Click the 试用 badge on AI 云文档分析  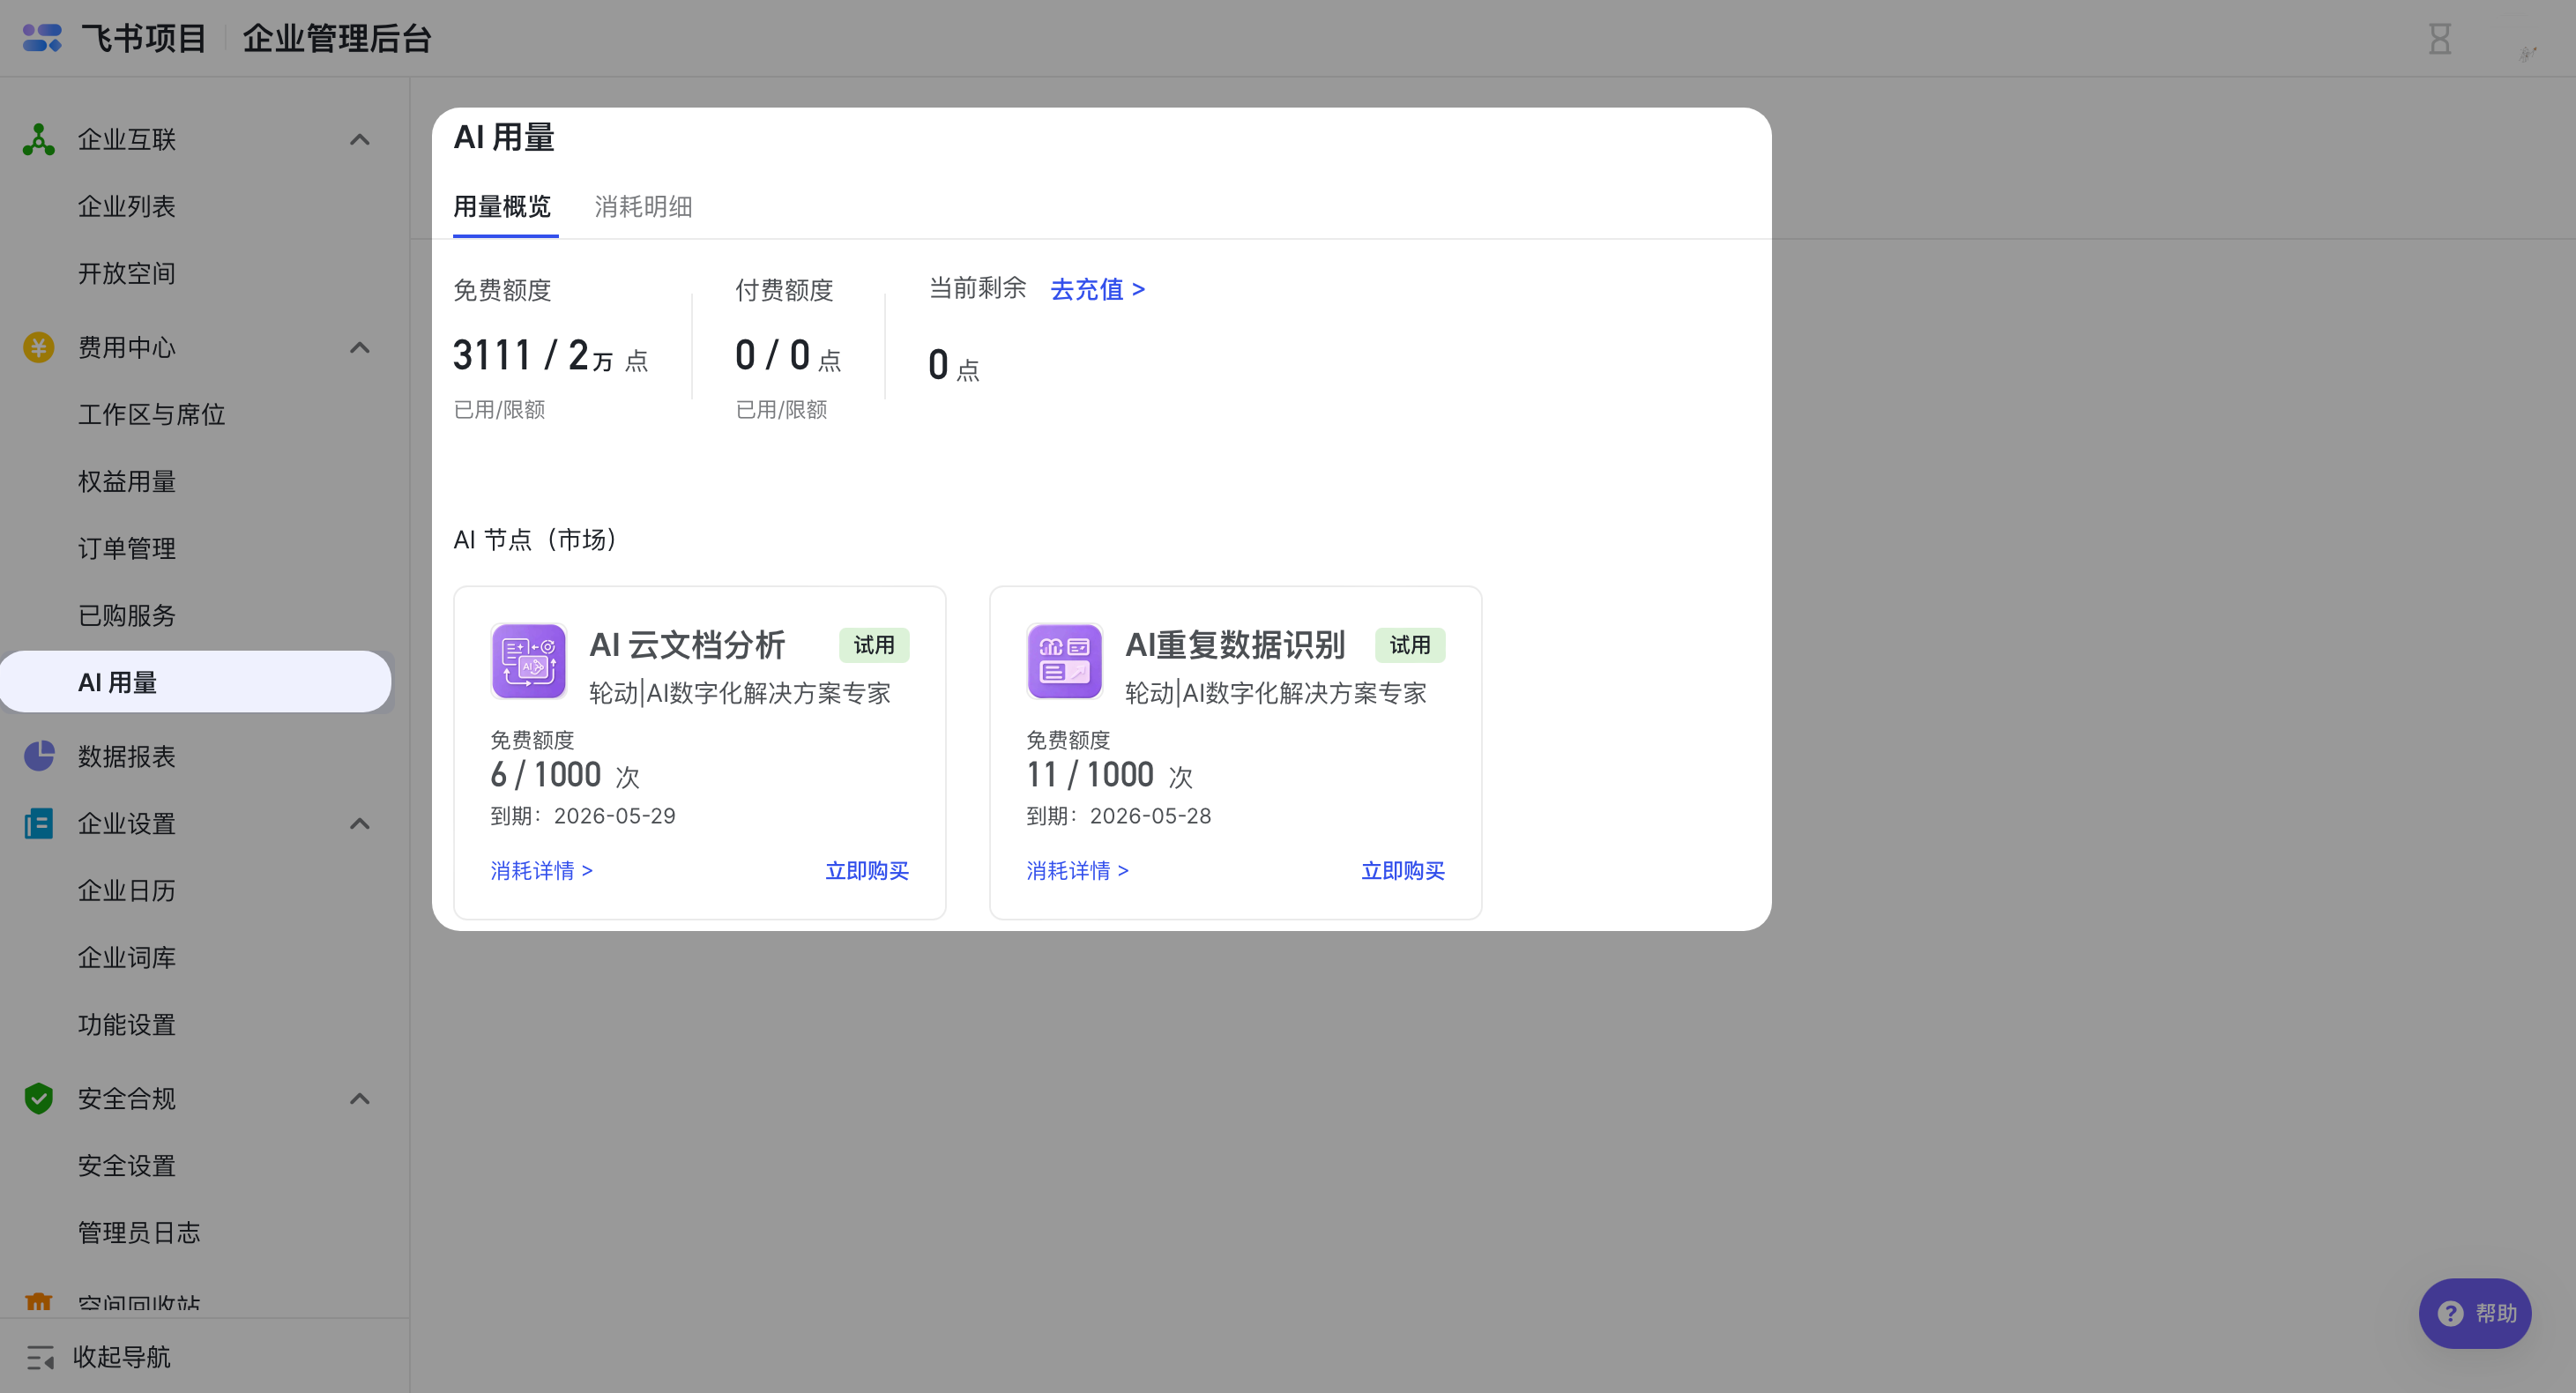coord(874,645)
